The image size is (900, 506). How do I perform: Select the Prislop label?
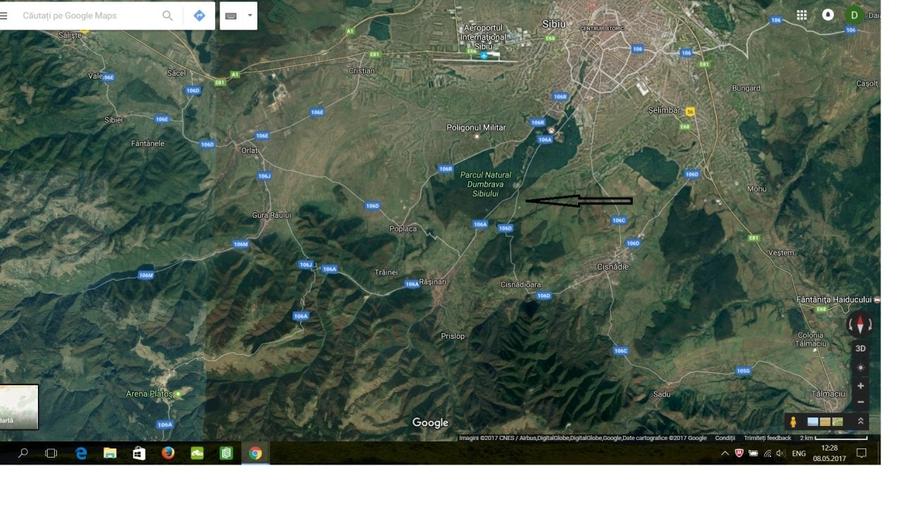pos(453,336)
